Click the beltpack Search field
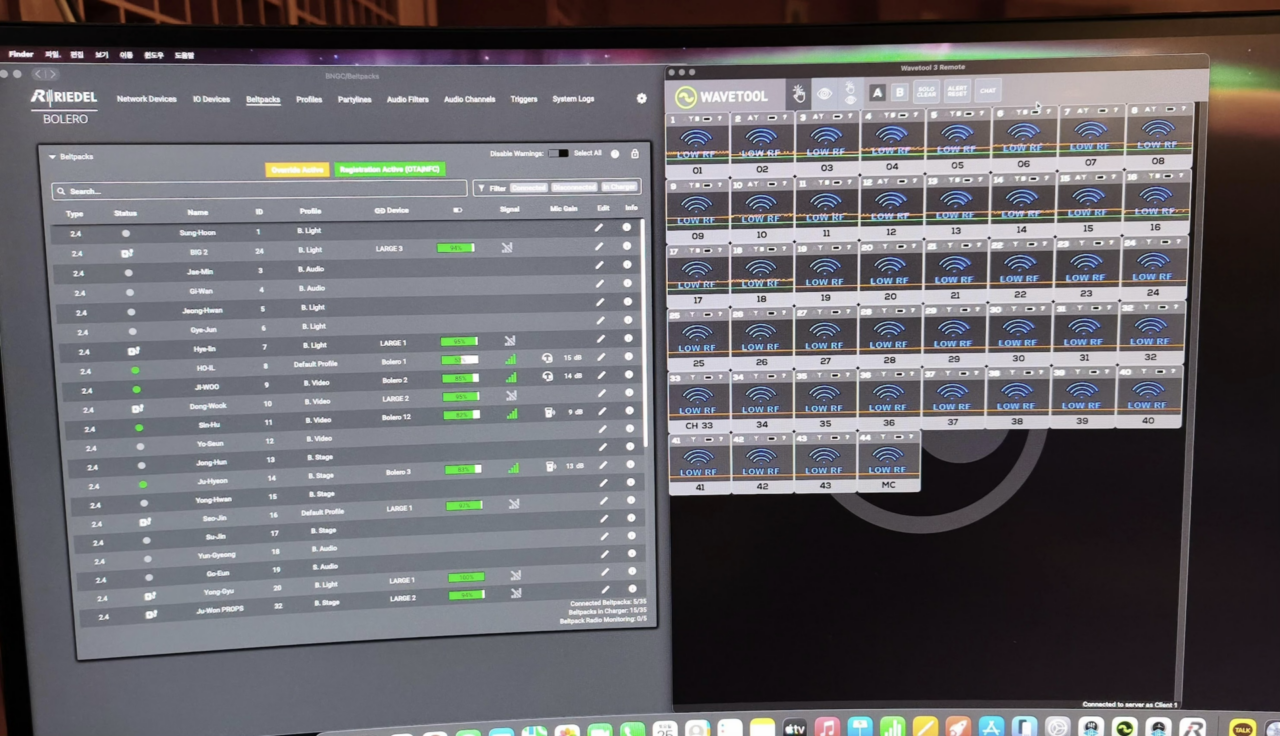 tap(260, 190)
